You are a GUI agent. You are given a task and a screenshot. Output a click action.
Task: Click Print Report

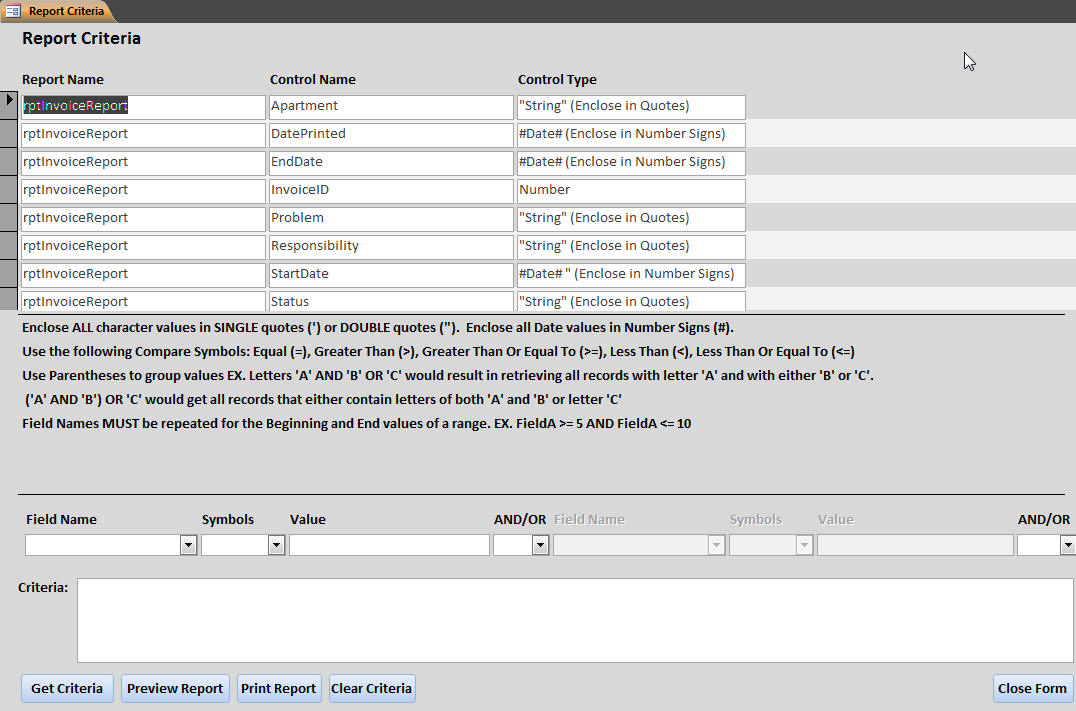point(279,688)
